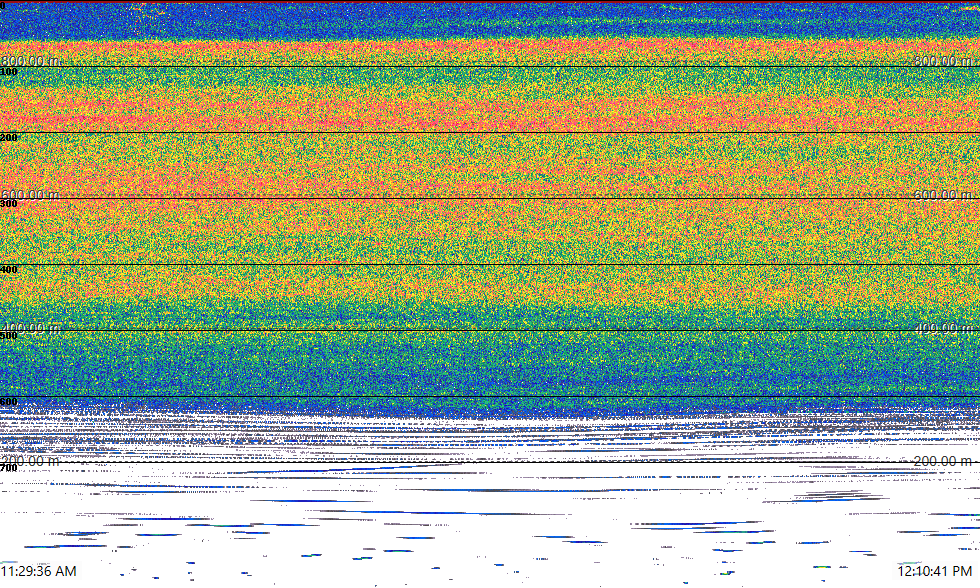Select the bold 700 gridline number
This screenshot has height=588, width=980.
[9, 468]
